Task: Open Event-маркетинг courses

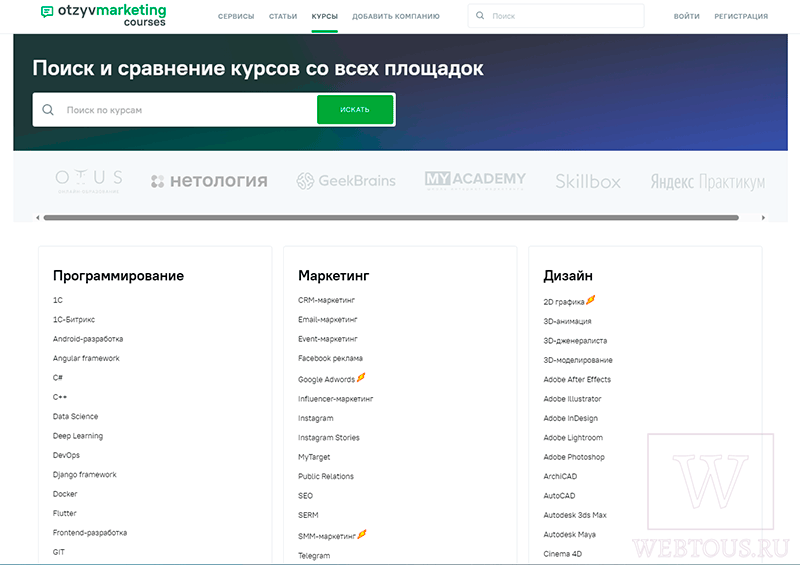Action: tap(328, 339)
